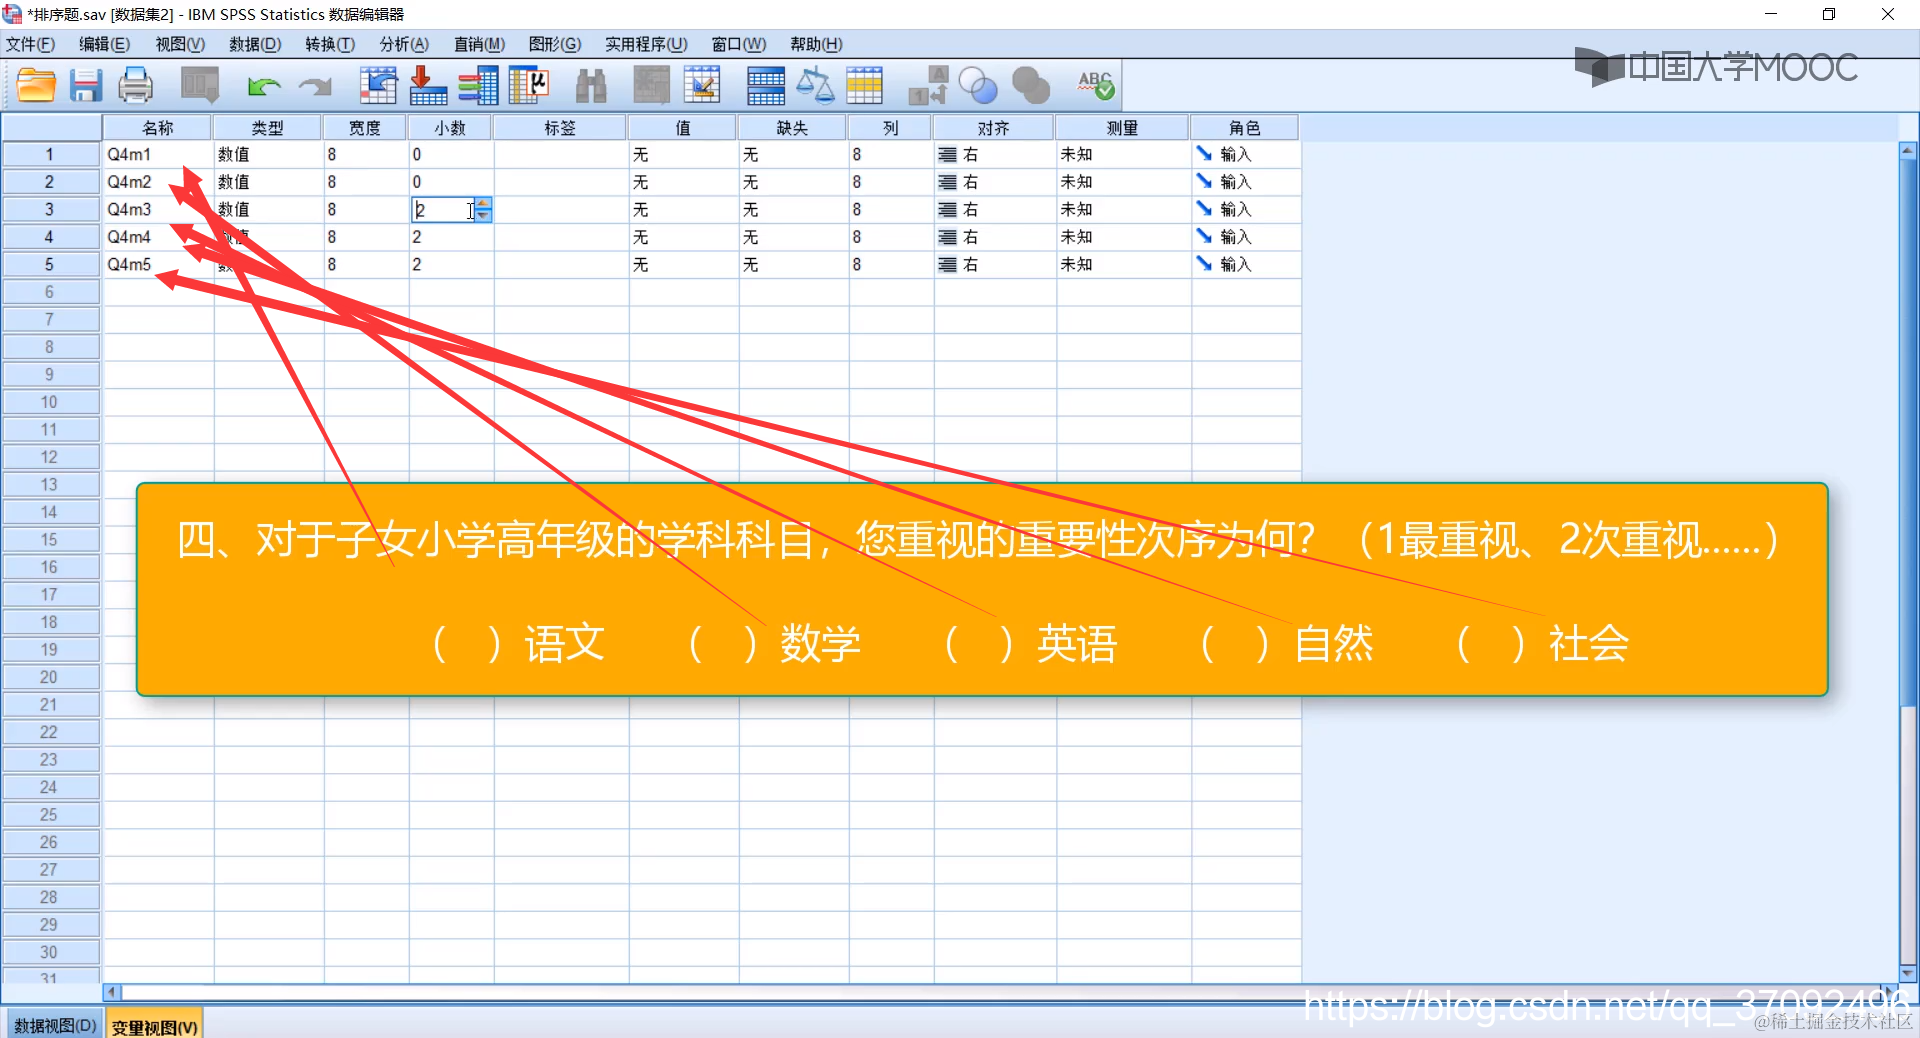Viewport: 1920px width, 1038px height.
Task: Click the 标签 column header
Action: click(x=560, y=128)
